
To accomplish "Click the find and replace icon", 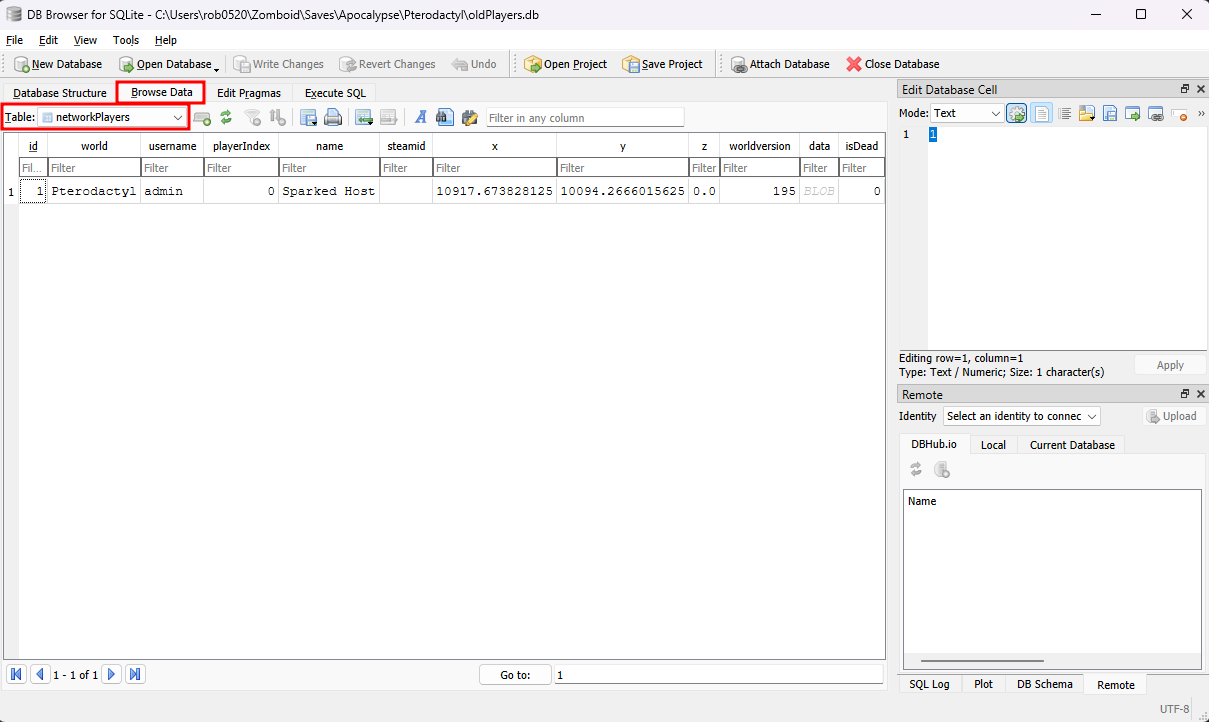I will [x=469, y=117].
